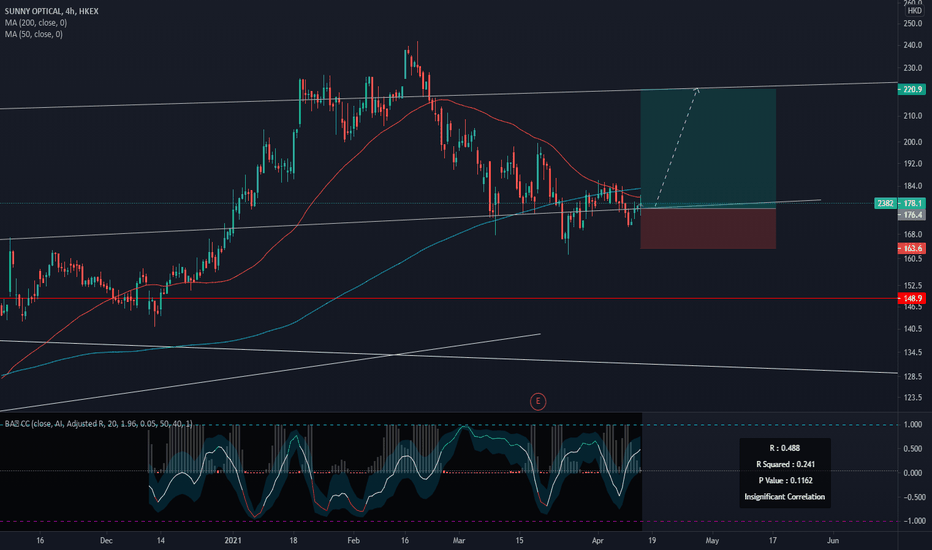Click the R : 0.488 statistic
The height and width of the screenshot is (550, 932).
[x=785, y=448]
